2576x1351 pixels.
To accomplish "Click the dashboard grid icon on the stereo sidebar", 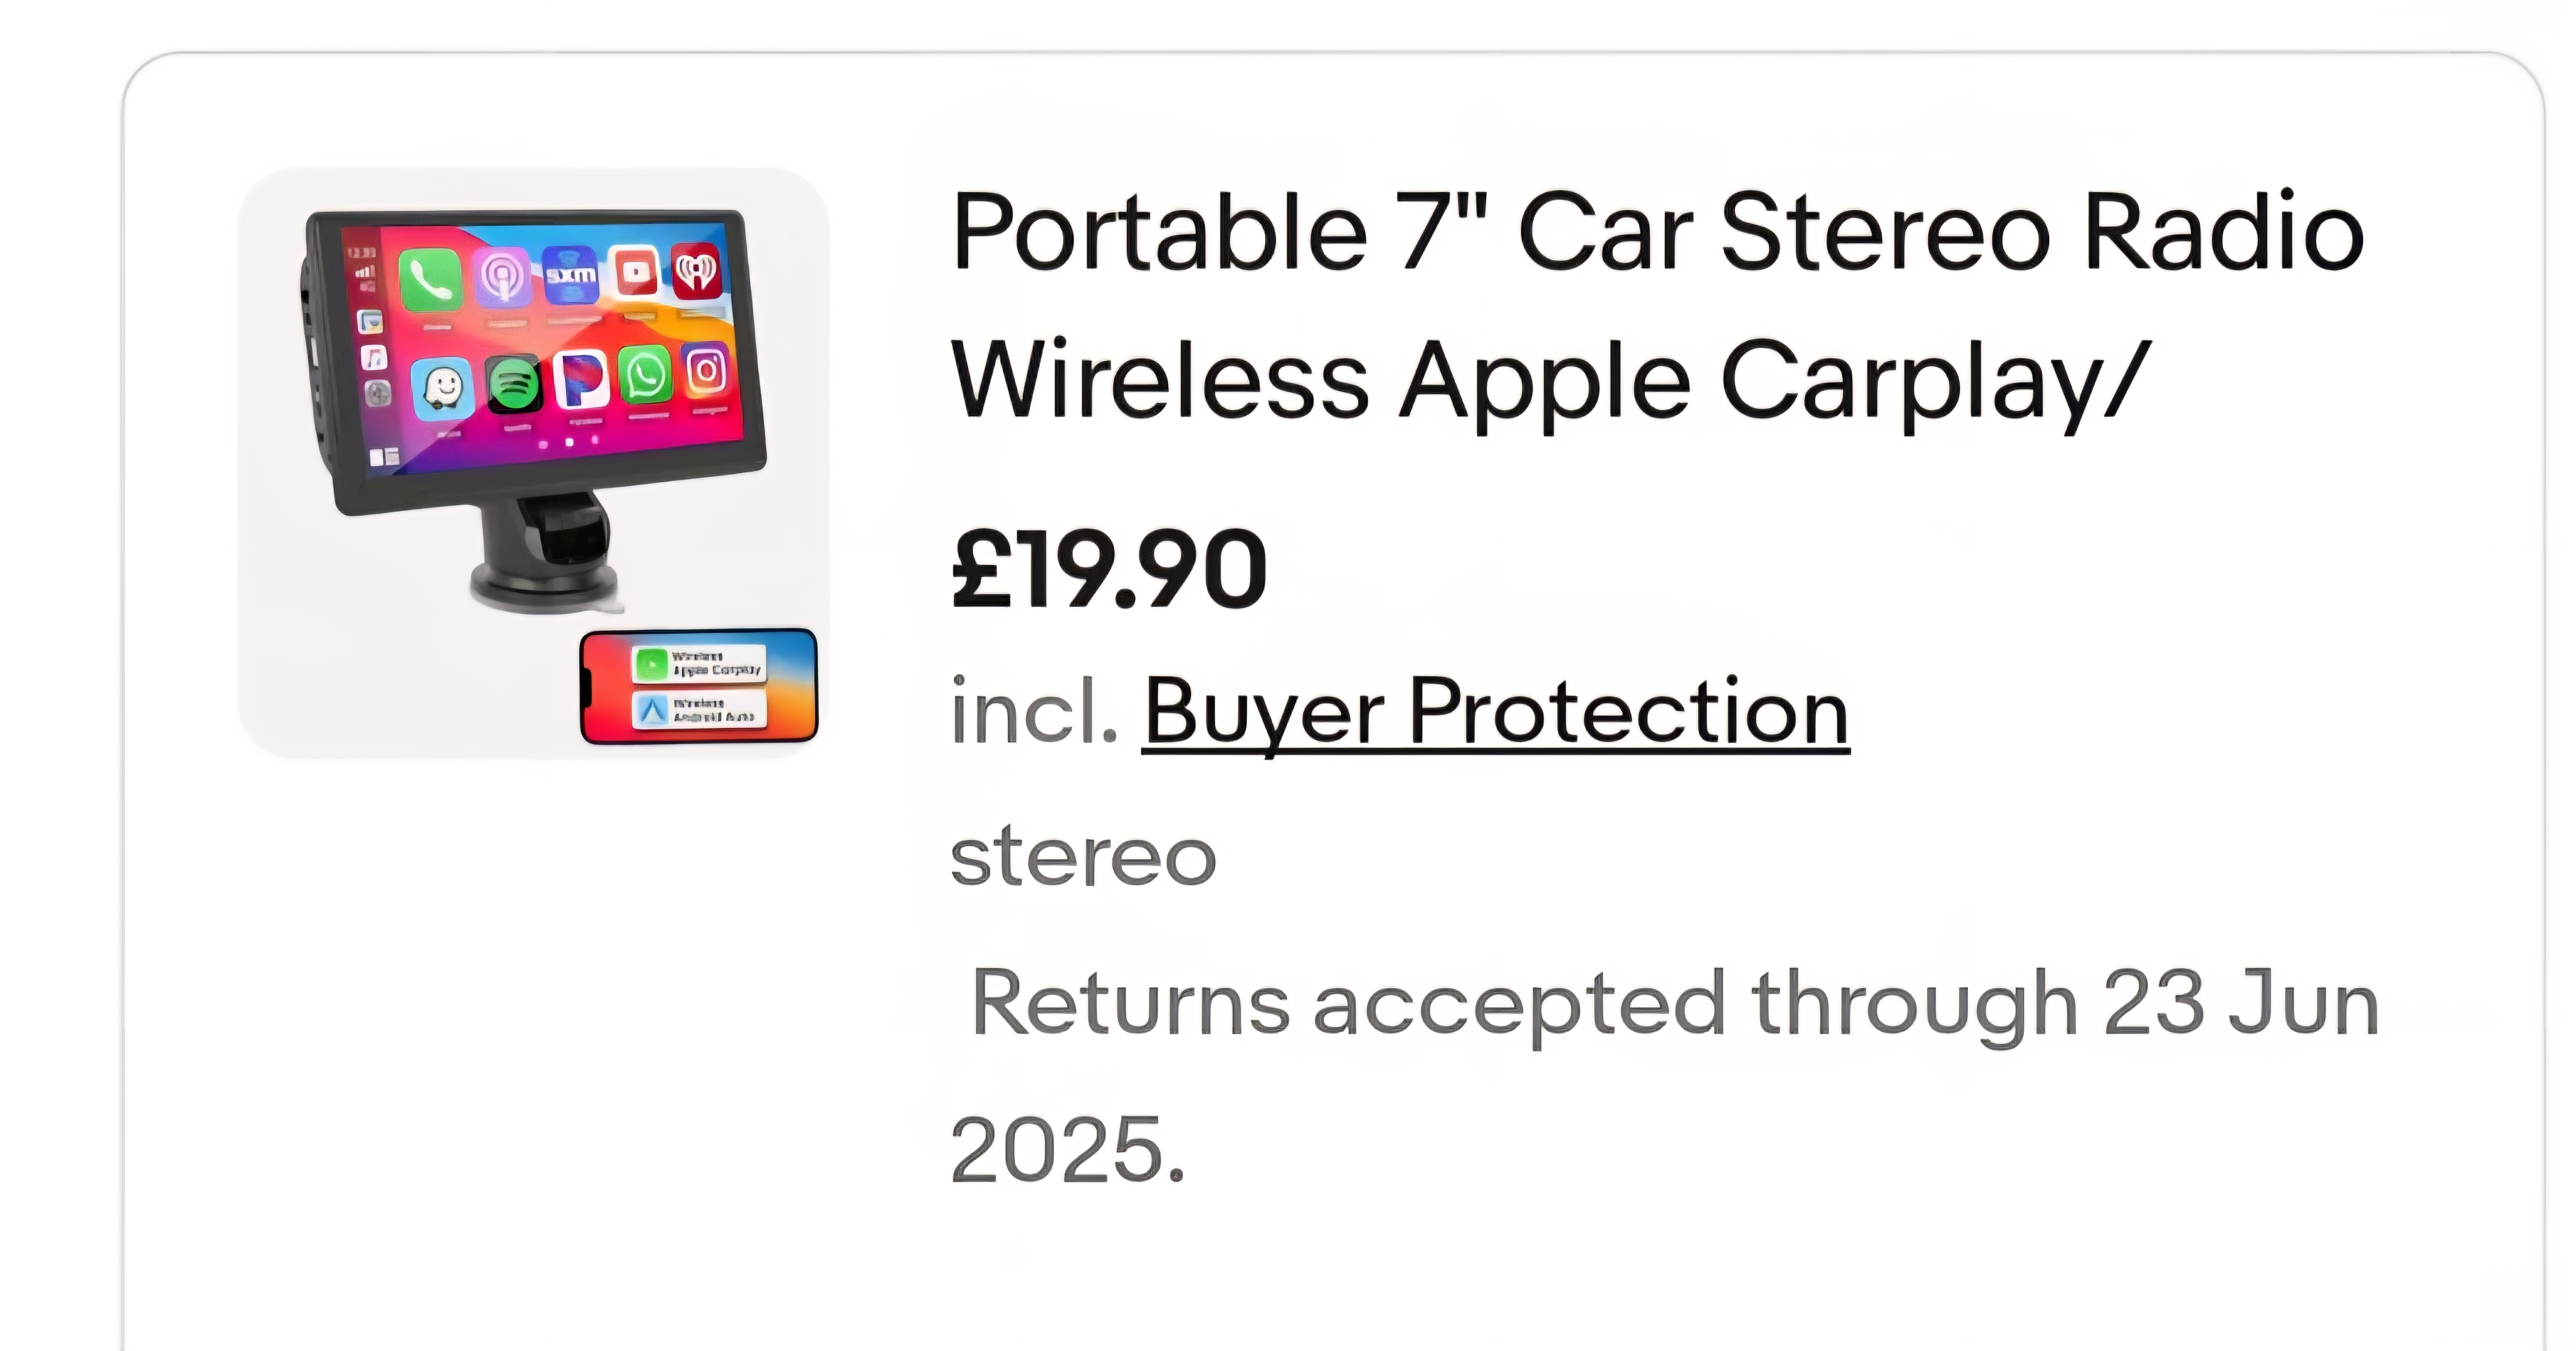I will (384, 457).
